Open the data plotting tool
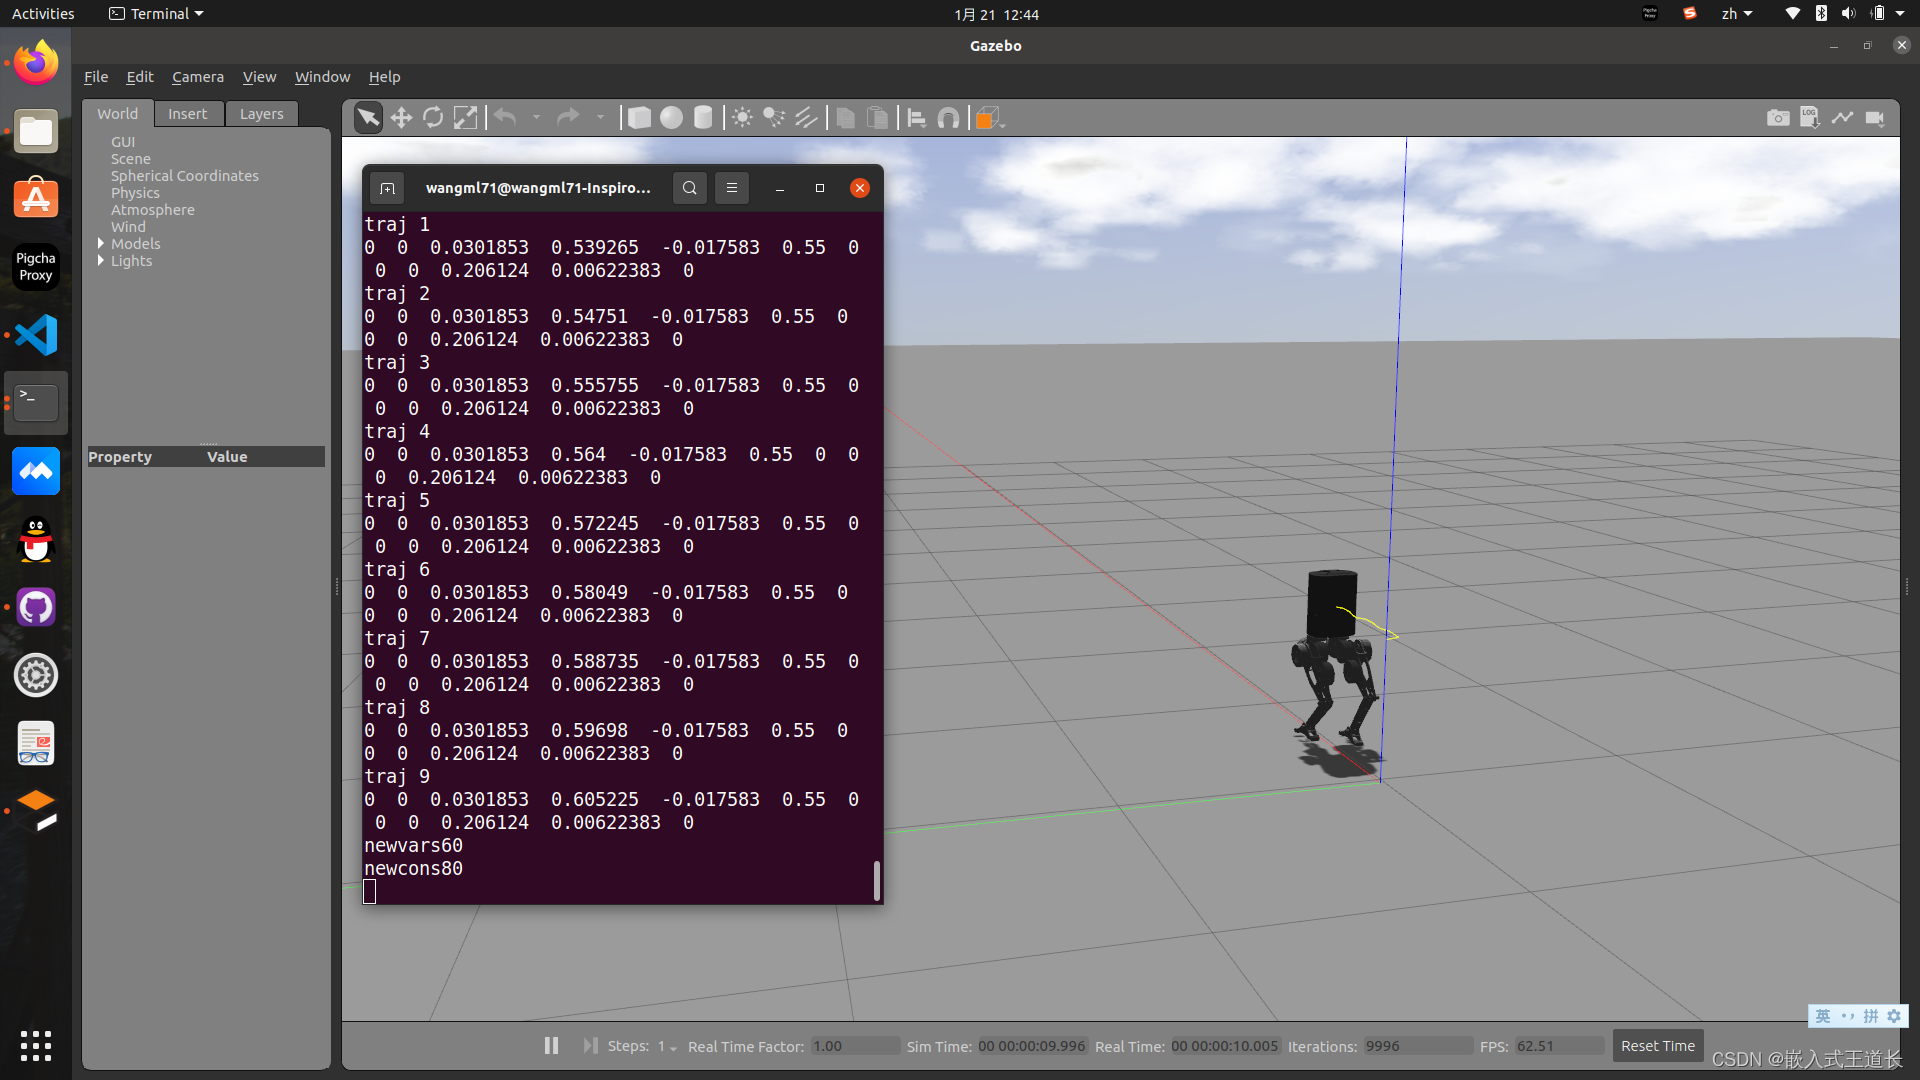The width and height of the screenshot is (1920, 1080). (x=1843, y=117)
